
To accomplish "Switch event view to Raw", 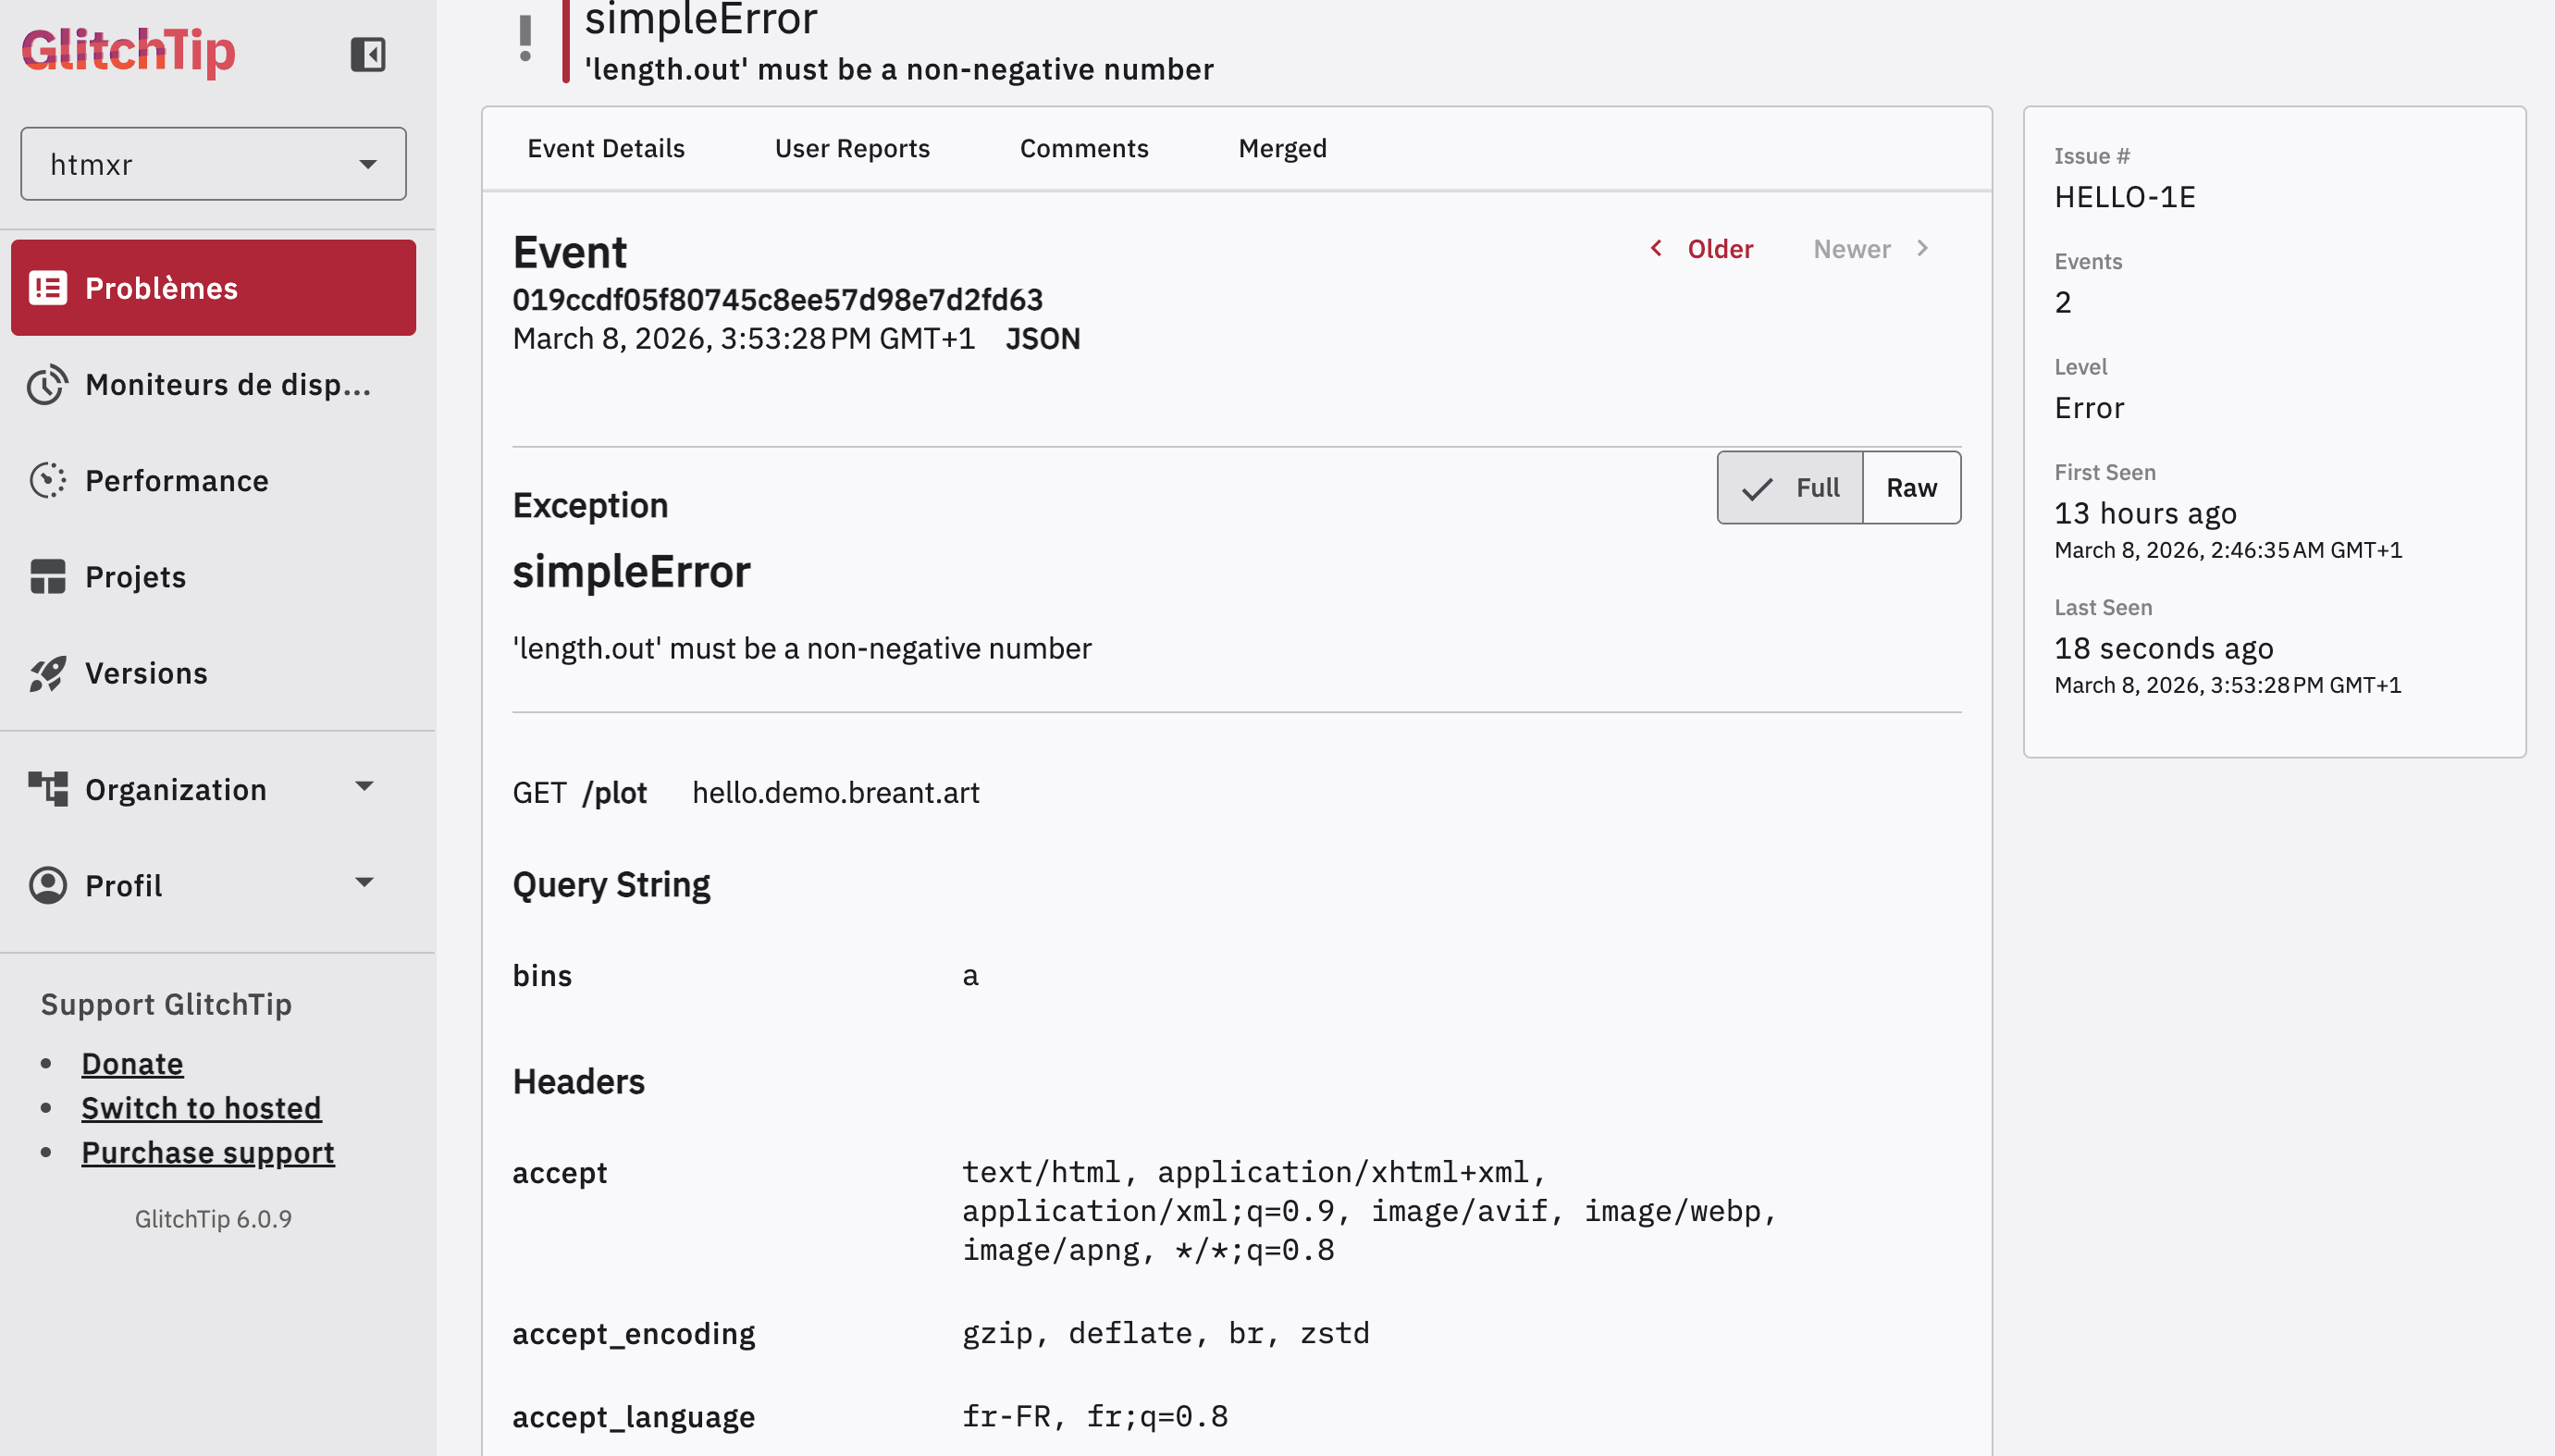I will pos(1911,487).
